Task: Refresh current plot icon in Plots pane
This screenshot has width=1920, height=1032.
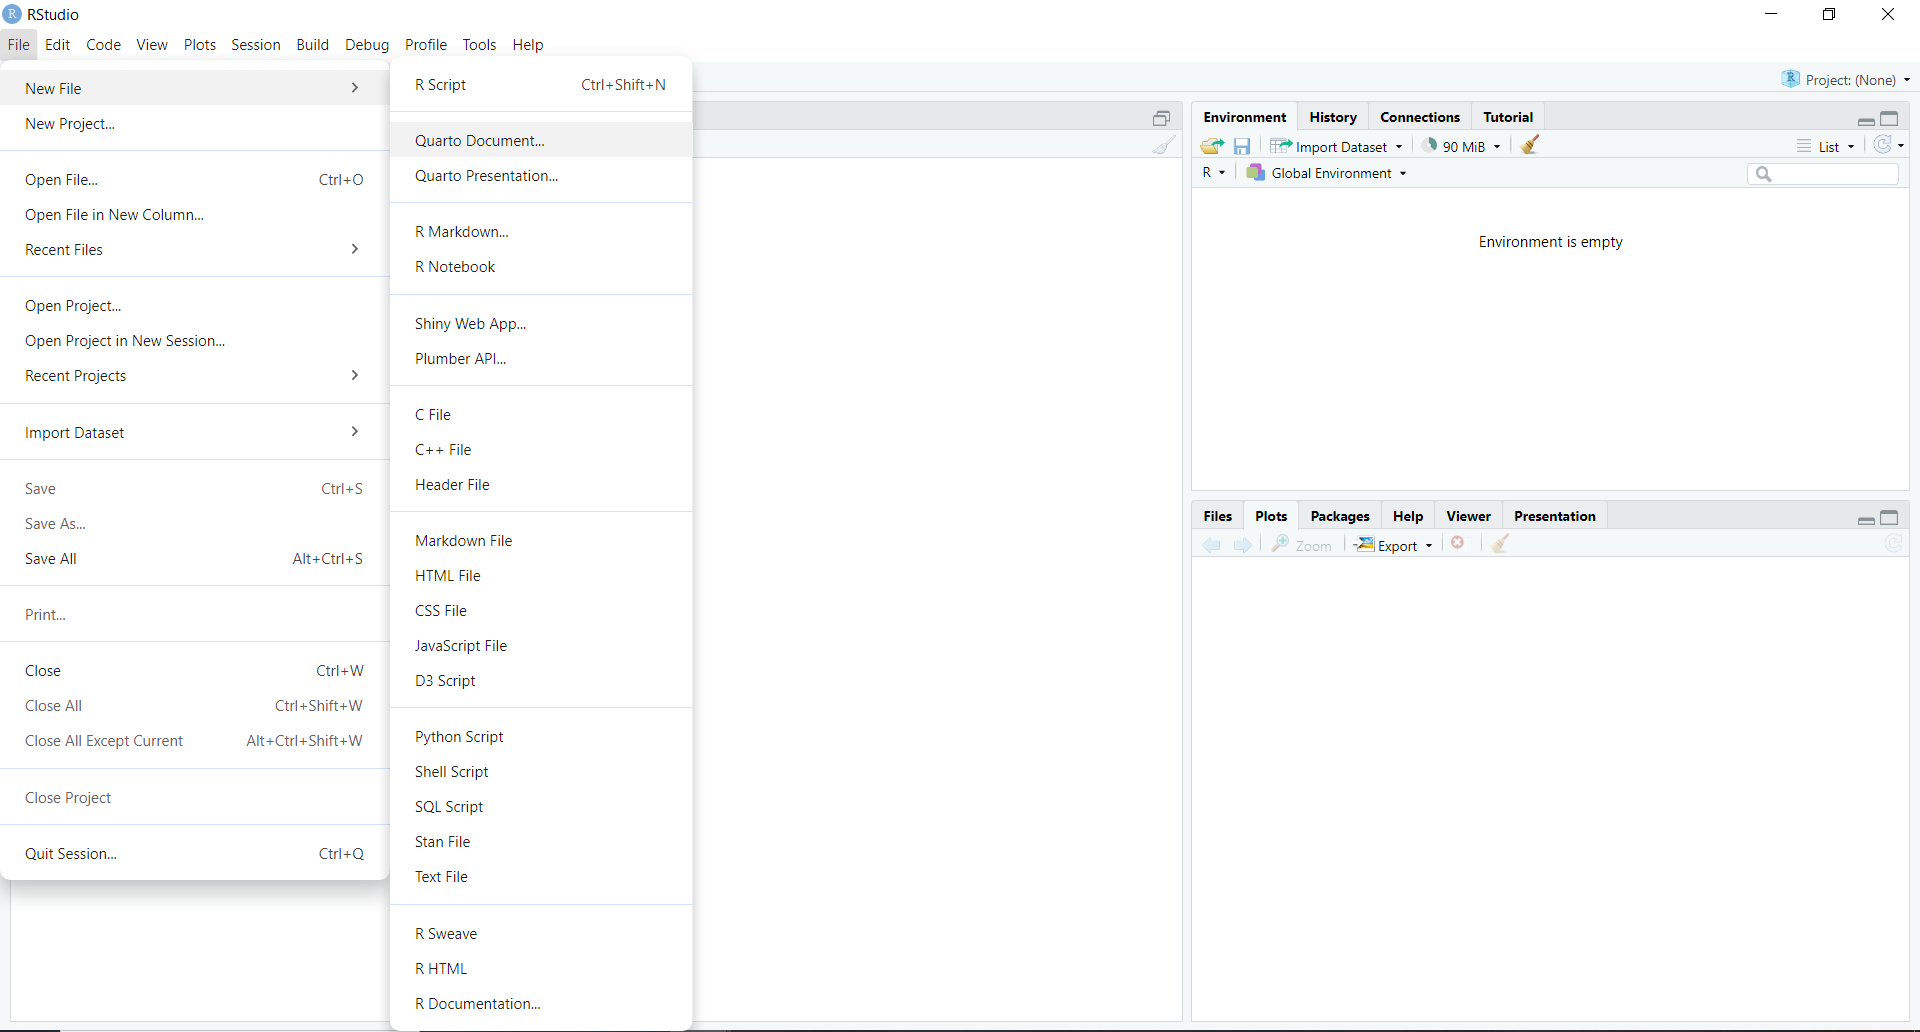Action: pyautogui.click(x=1894, y=543)
